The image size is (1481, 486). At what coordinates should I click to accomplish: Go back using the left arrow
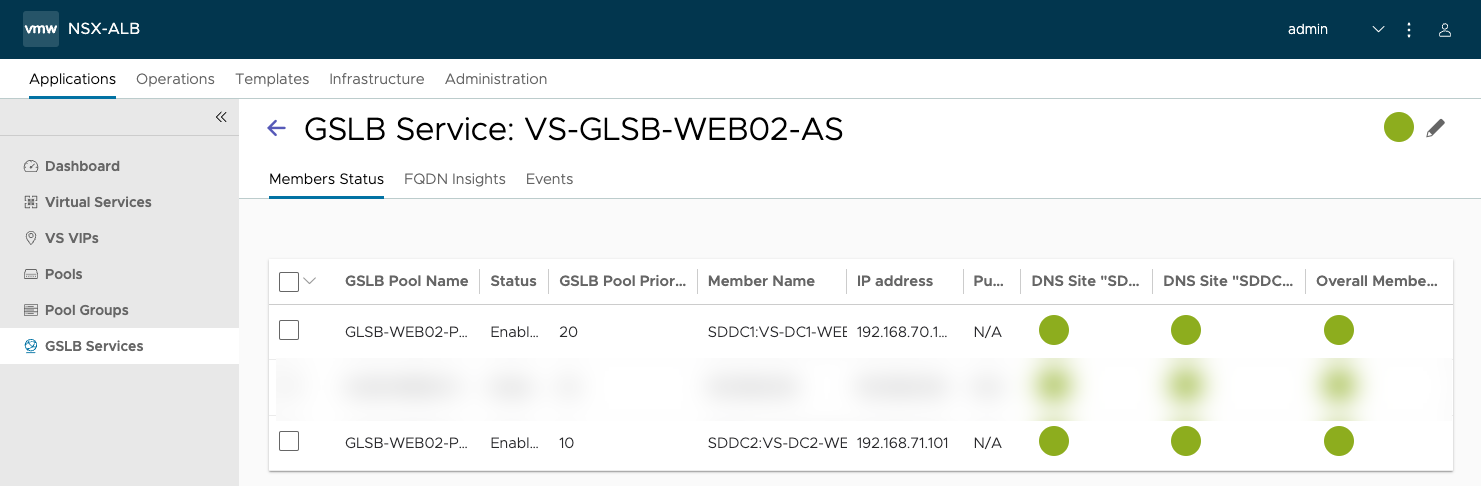click(x=277, y=128)
